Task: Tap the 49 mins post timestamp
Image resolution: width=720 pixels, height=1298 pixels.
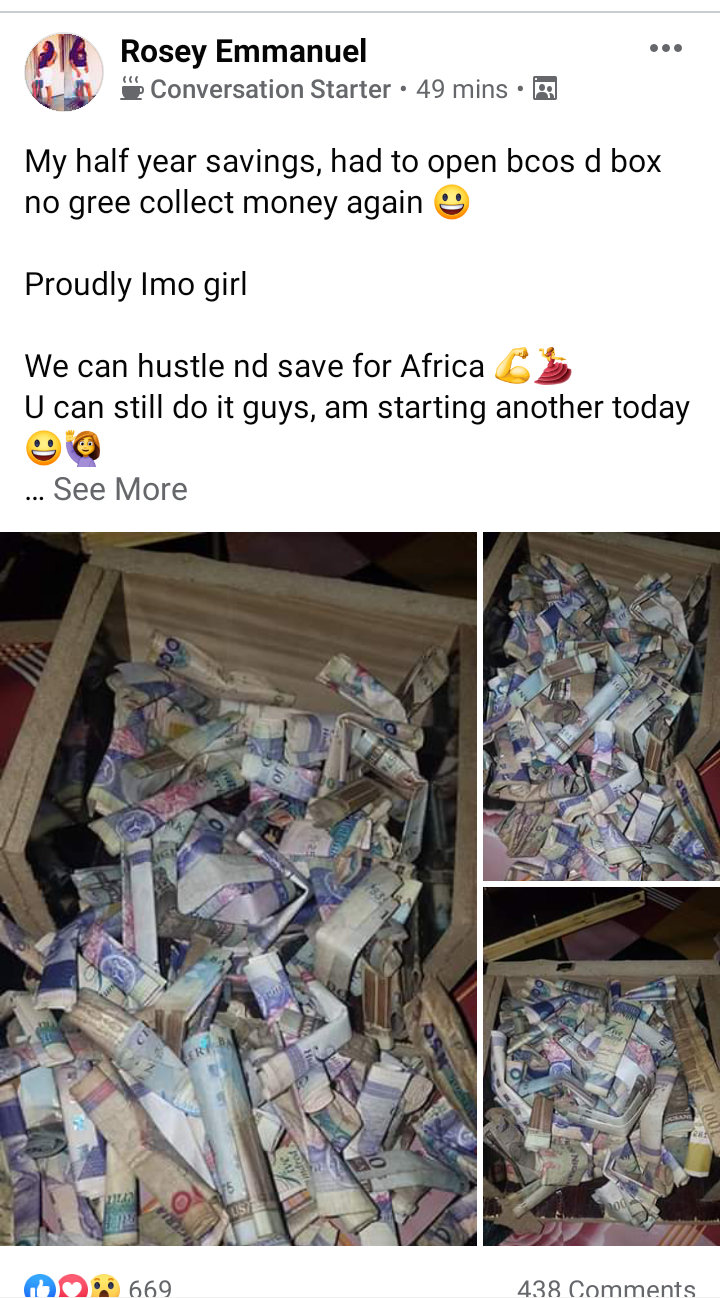Action: 462,89
